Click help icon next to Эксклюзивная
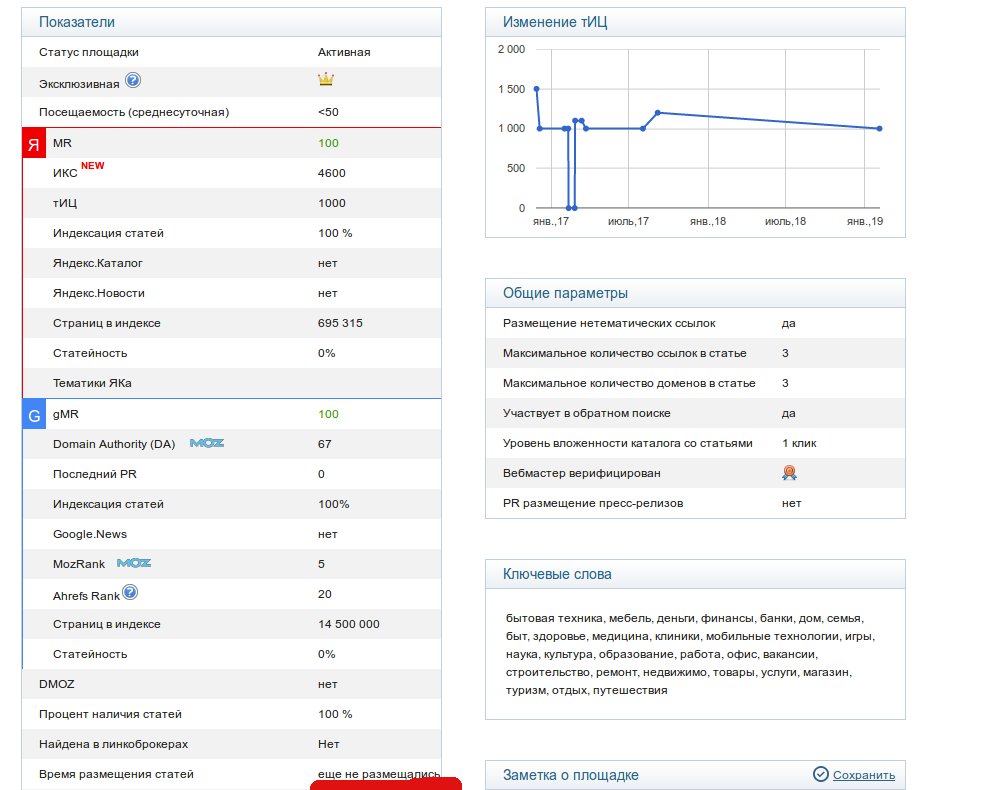Screen dimensions: 981x790 pos(133,80)
